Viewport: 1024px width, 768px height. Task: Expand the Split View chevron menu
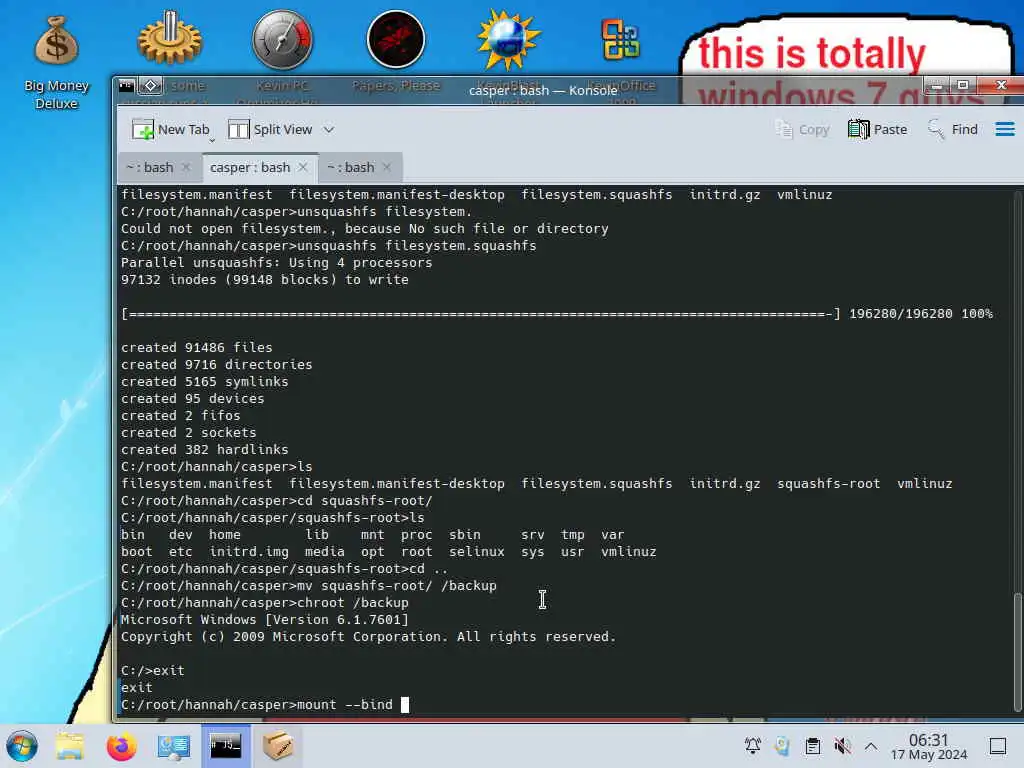(x=328, y=129)
